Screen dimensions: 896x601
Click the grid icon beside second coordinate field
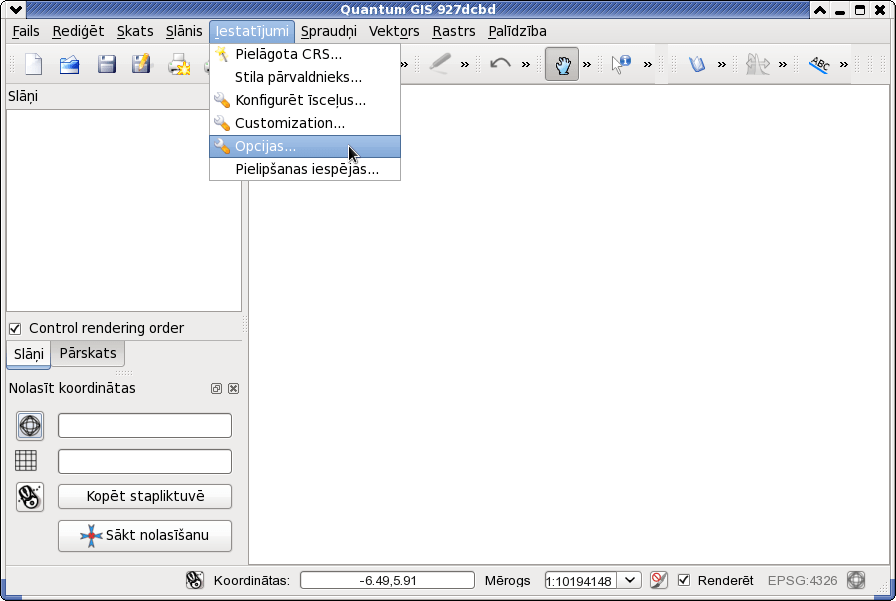pos(26,460)
